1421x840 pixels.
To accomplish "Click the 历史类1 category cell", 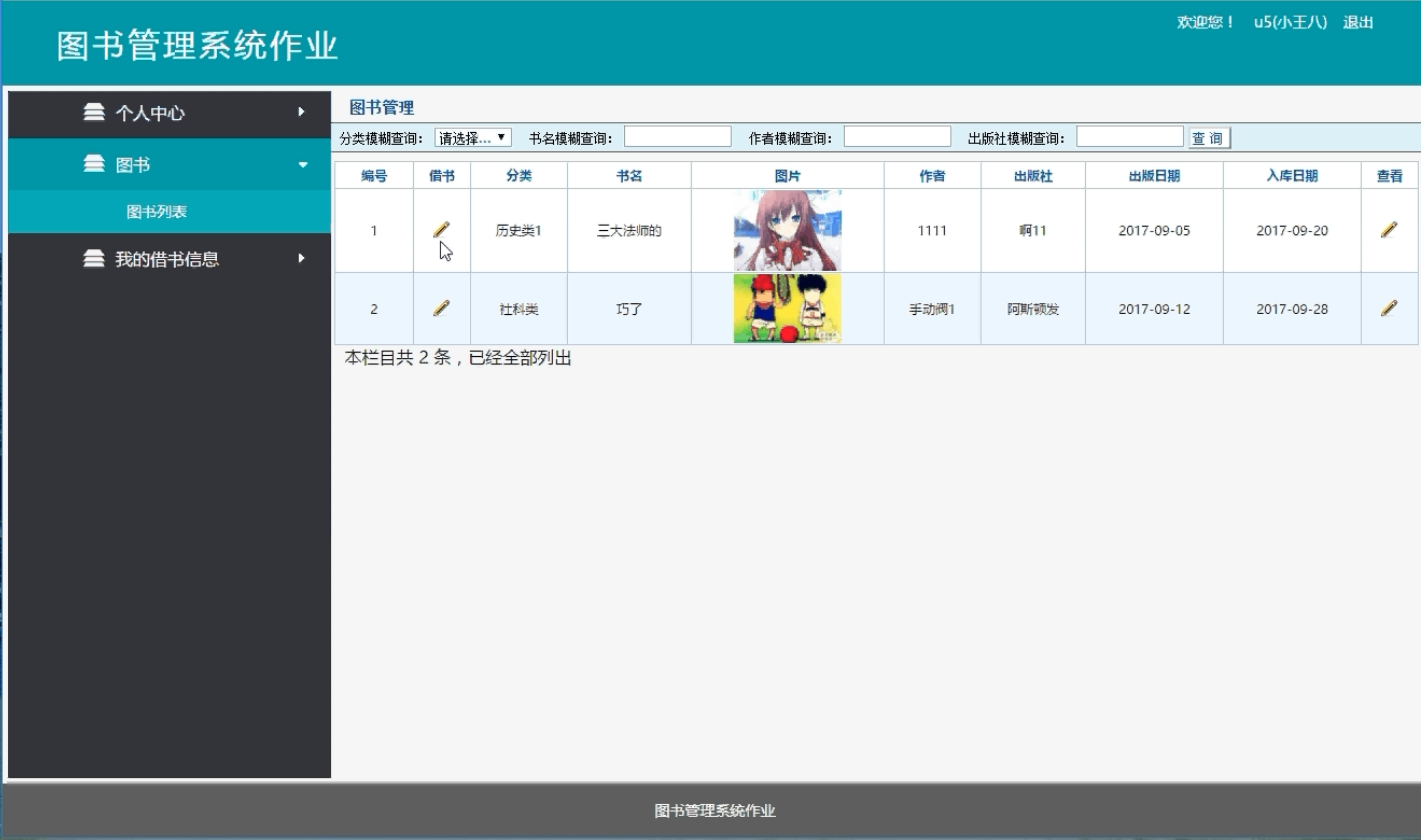I will tap(519, 231).
